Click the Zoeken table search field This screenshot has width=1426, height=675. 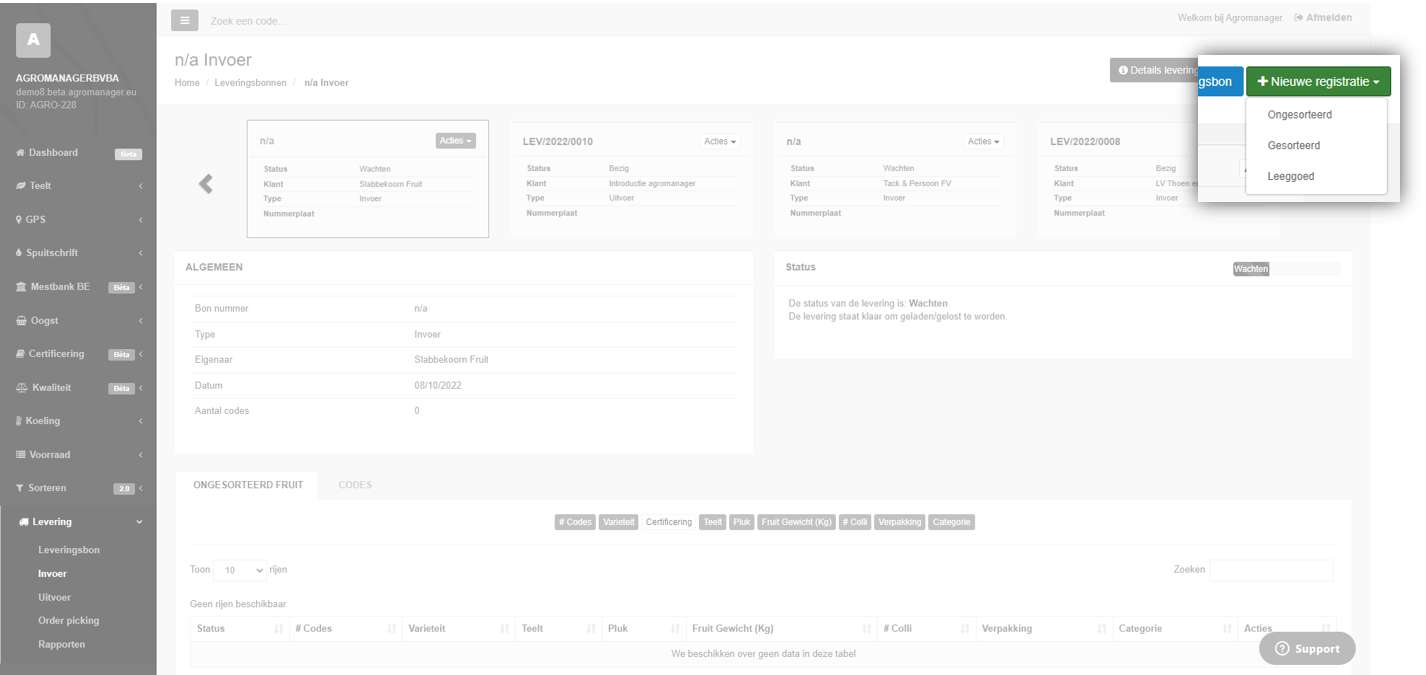1270,570
